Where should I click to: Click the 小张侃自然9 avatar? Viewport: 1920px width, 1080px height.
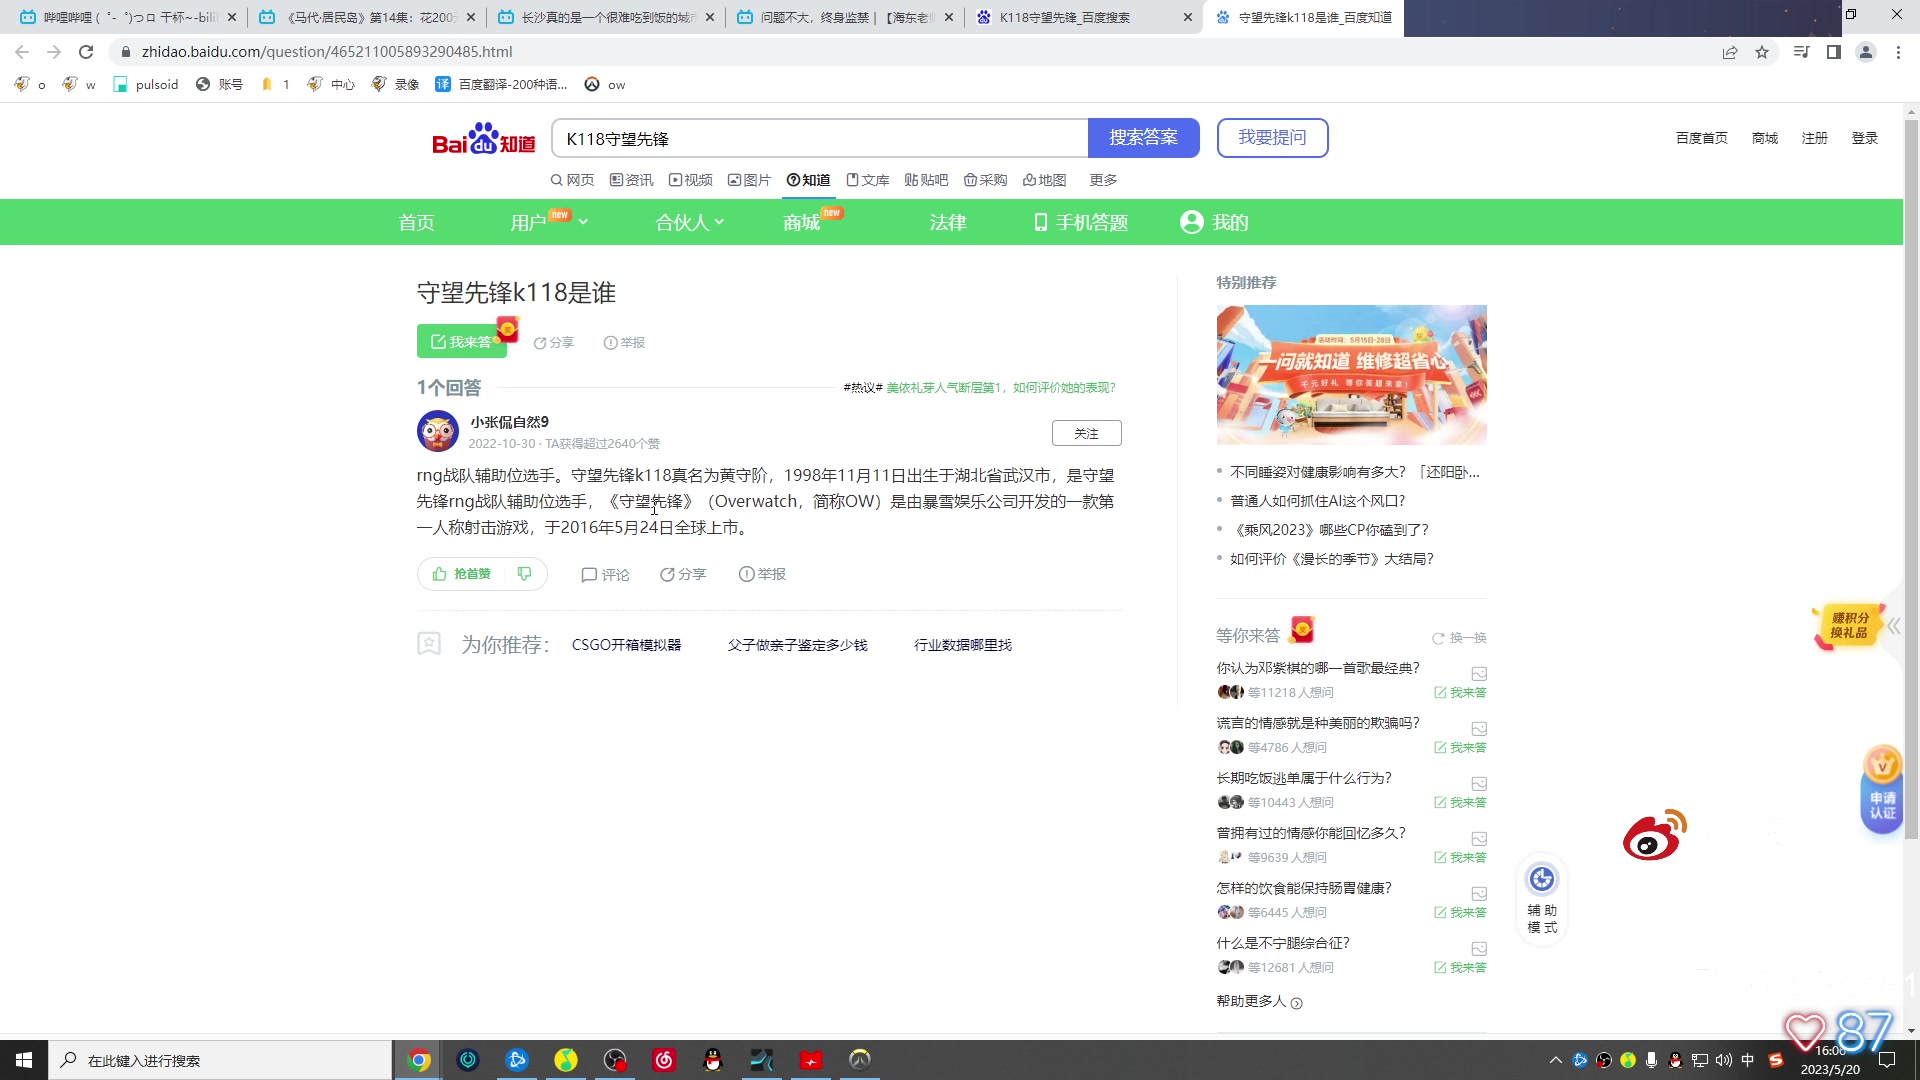tap(438, 432)
